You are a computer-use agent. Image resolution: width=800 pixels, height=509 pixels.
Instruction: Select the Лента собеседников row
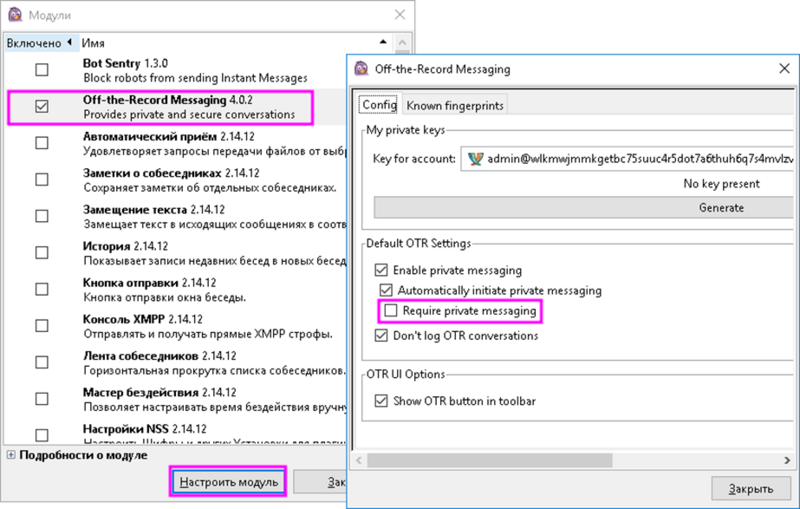pyautogui.click(x=174, y=364)
